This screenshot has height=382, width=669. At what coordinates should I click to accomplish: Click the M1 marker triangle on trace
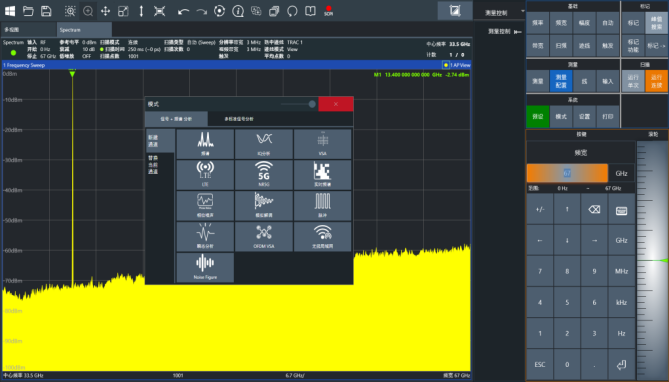(x=72, y=74)
